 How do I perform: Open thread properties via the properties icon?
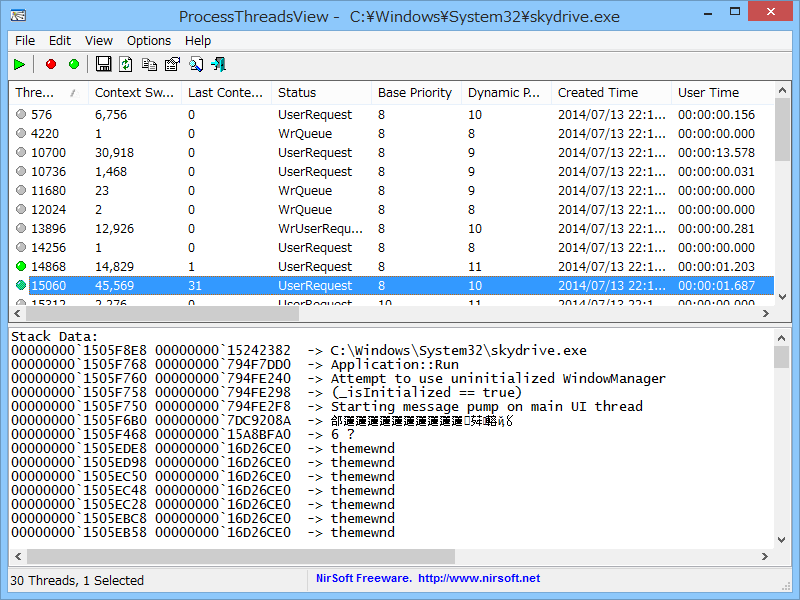(170, 64)
